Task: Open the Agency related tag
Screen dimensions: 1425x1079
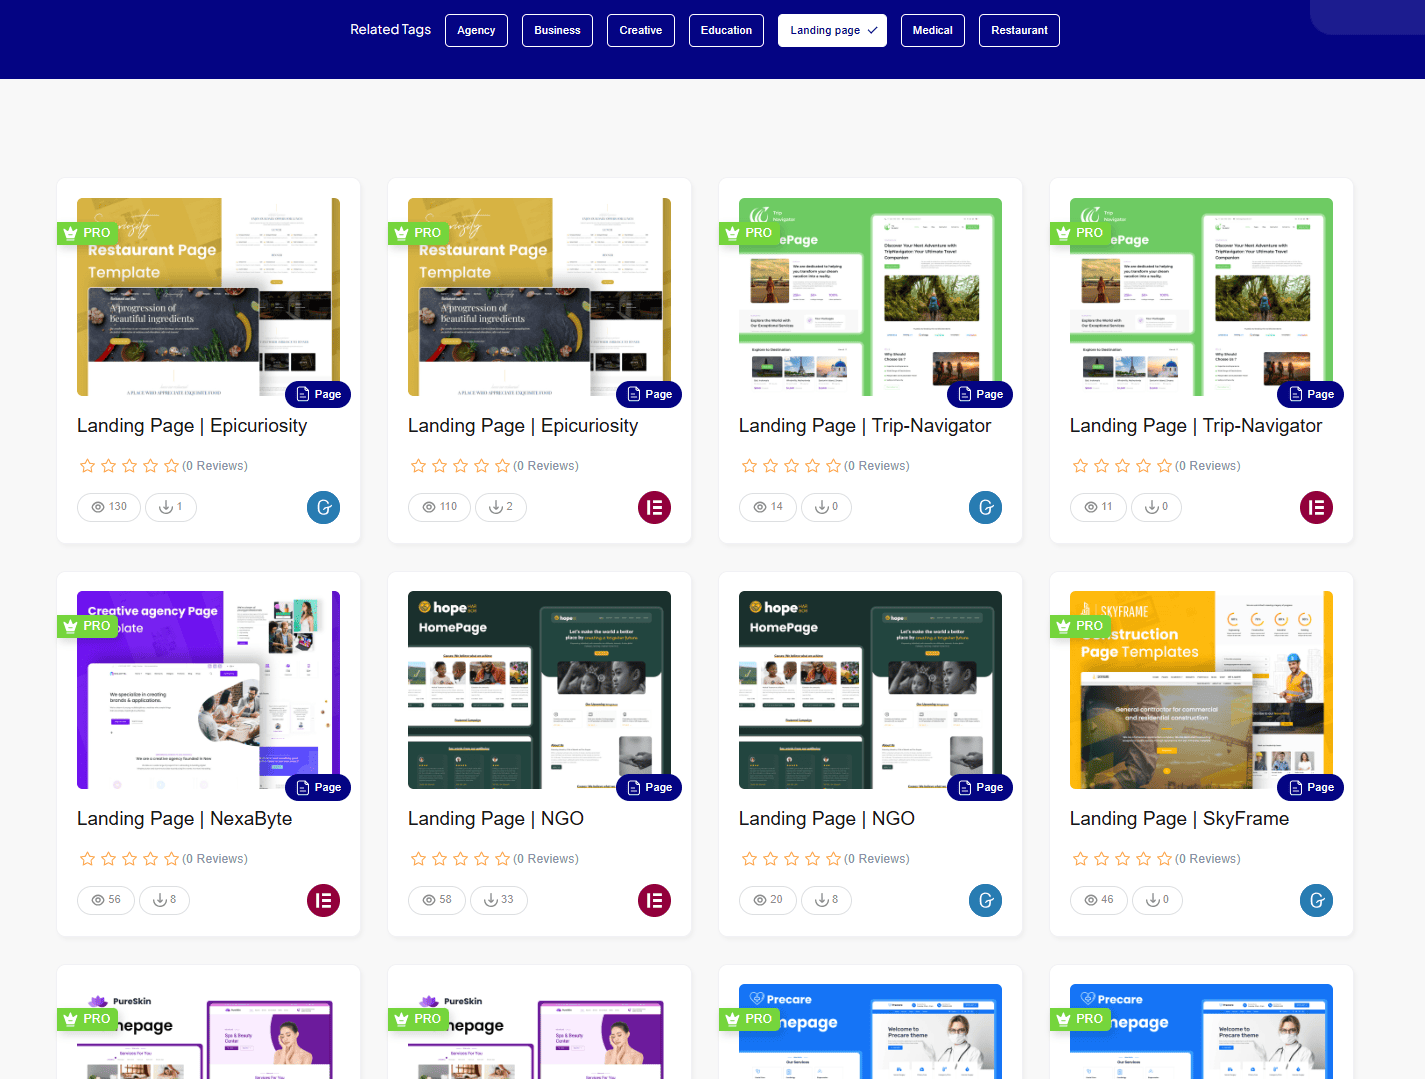Action: [x=476, y=30]
